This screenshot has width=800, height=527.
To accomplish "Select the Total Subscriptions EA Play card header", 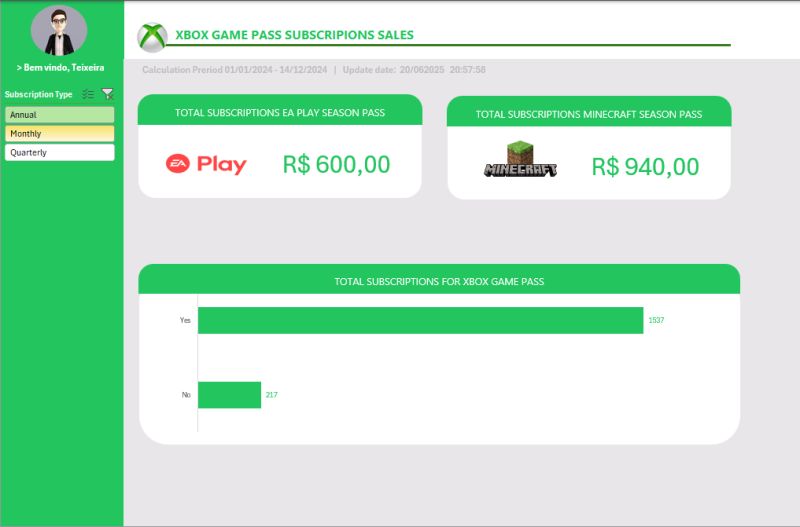I will coord(280,113).
